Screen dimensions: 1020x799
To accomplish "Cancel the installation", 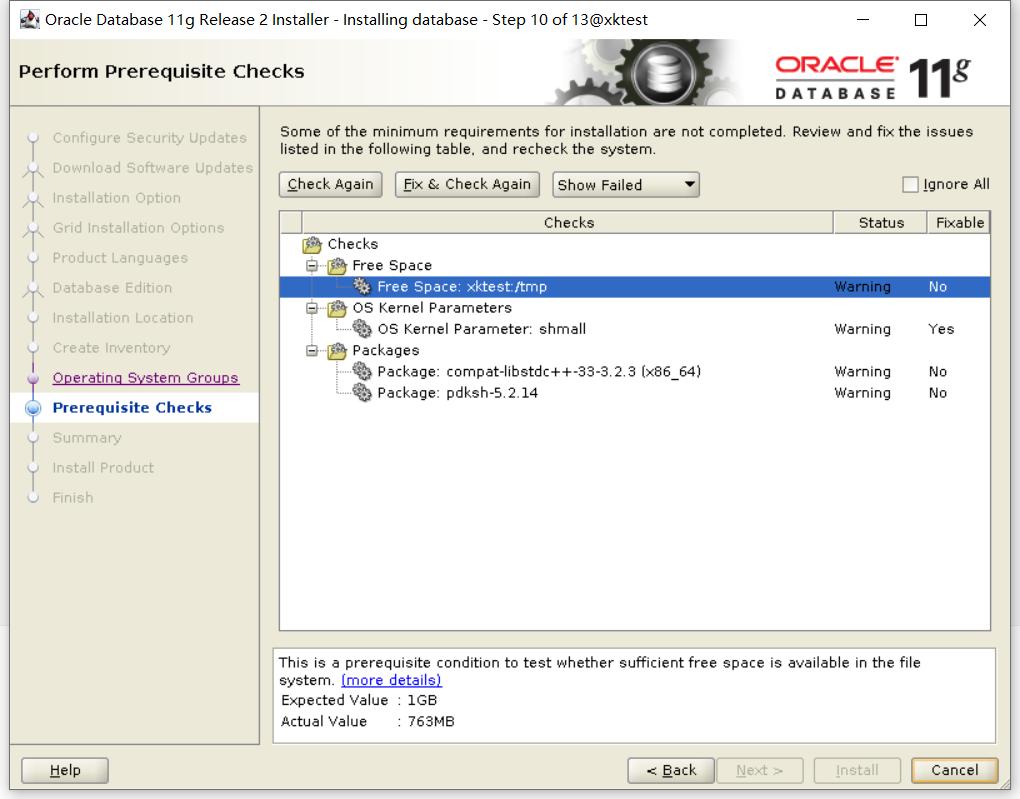I will [954, 770].
